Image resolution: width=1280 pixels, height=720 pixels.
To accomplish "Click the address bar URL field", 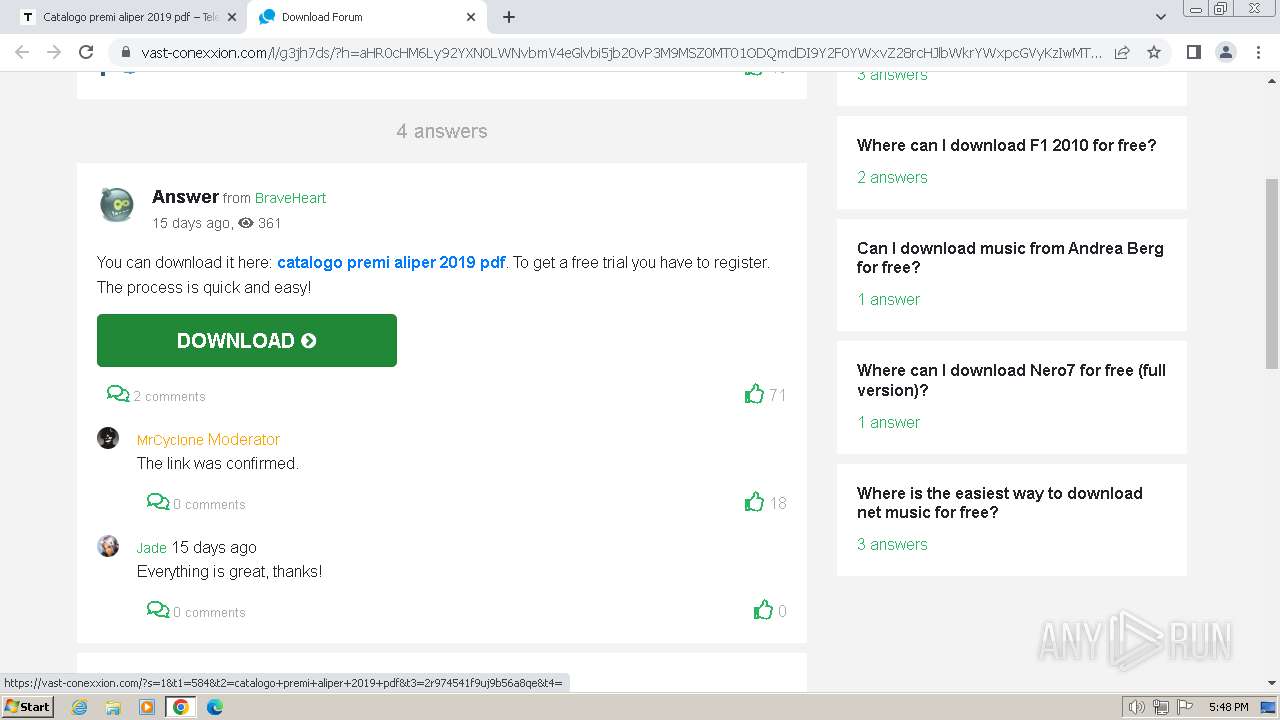I will pos(620,52).
